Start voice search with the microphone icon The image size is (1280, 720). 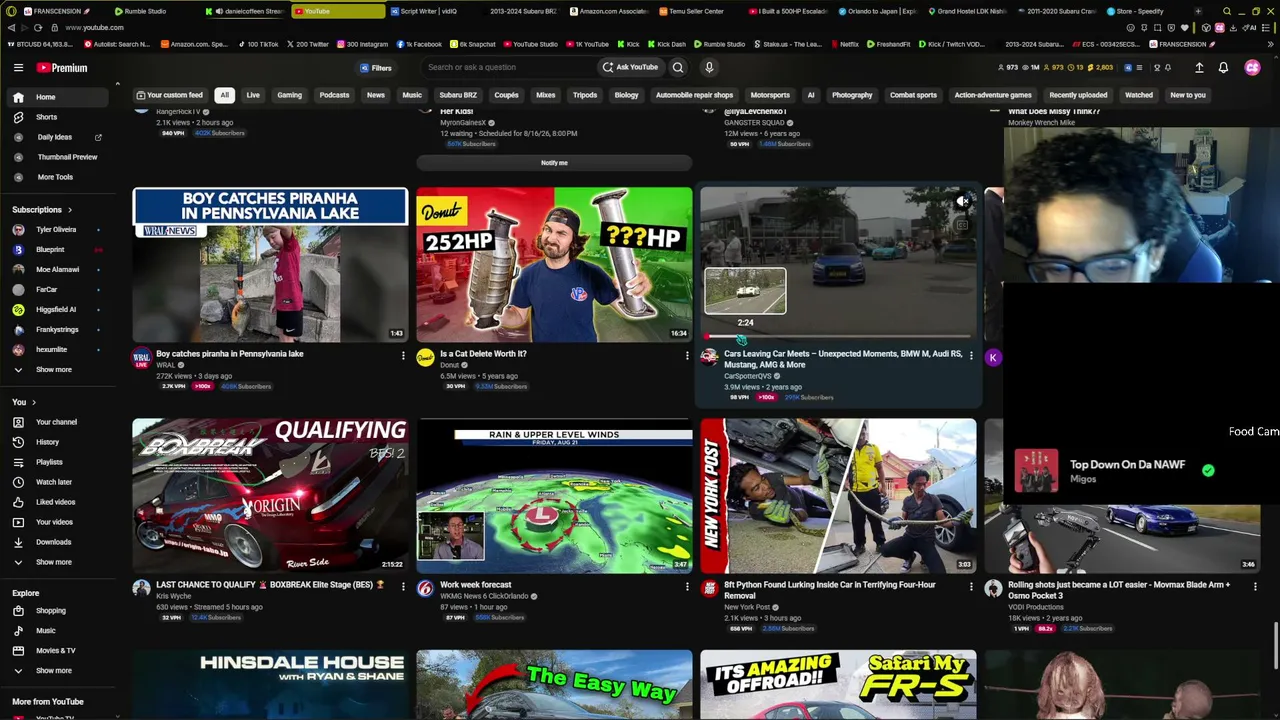pos(709,67)
